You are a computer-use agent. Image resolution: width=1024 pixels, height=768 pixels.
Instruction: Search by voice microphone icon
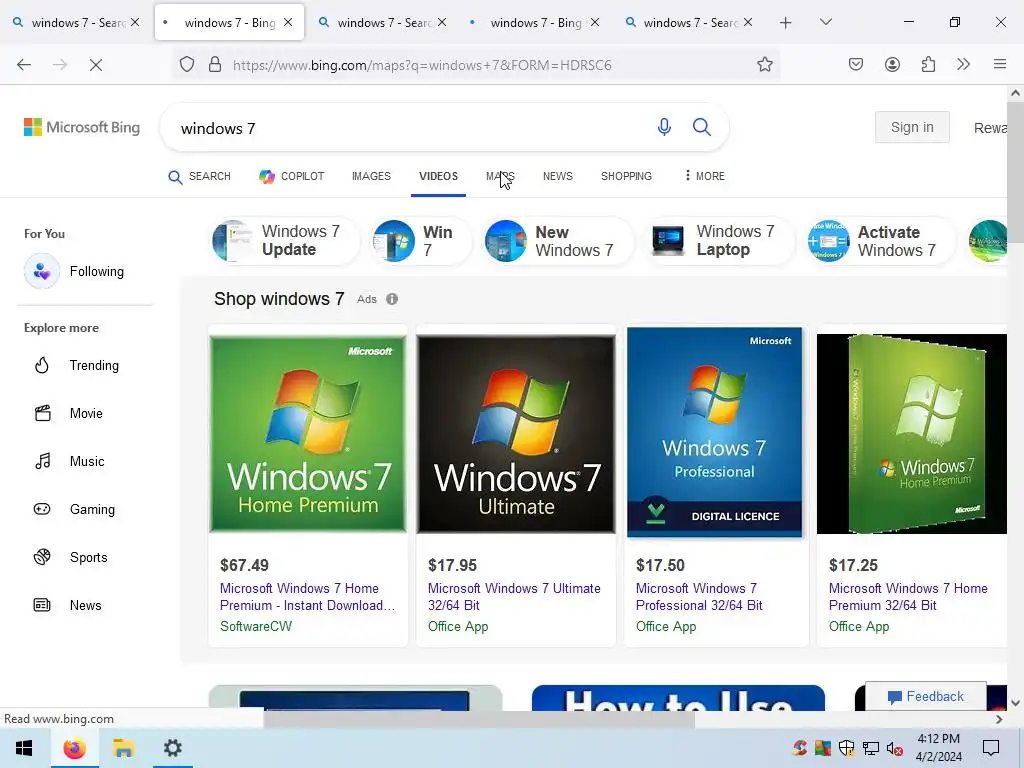click(664, 127)
